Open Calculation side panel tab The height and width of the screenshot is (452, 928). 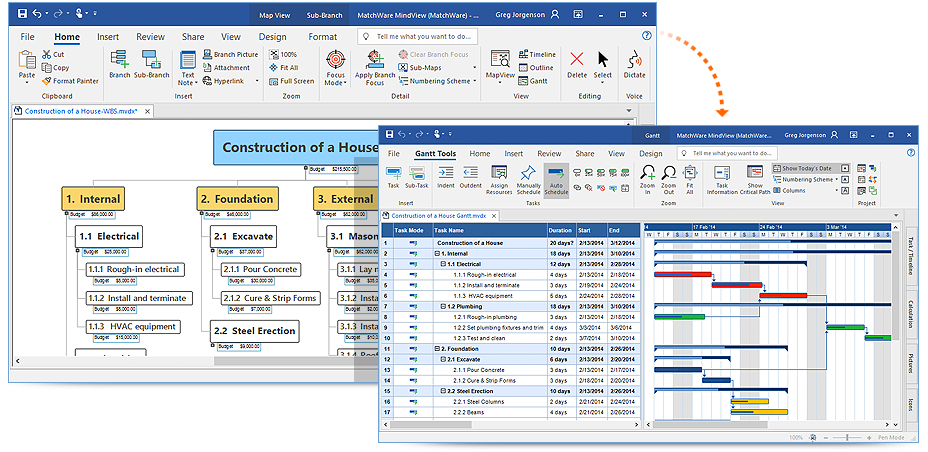point(910,314)
